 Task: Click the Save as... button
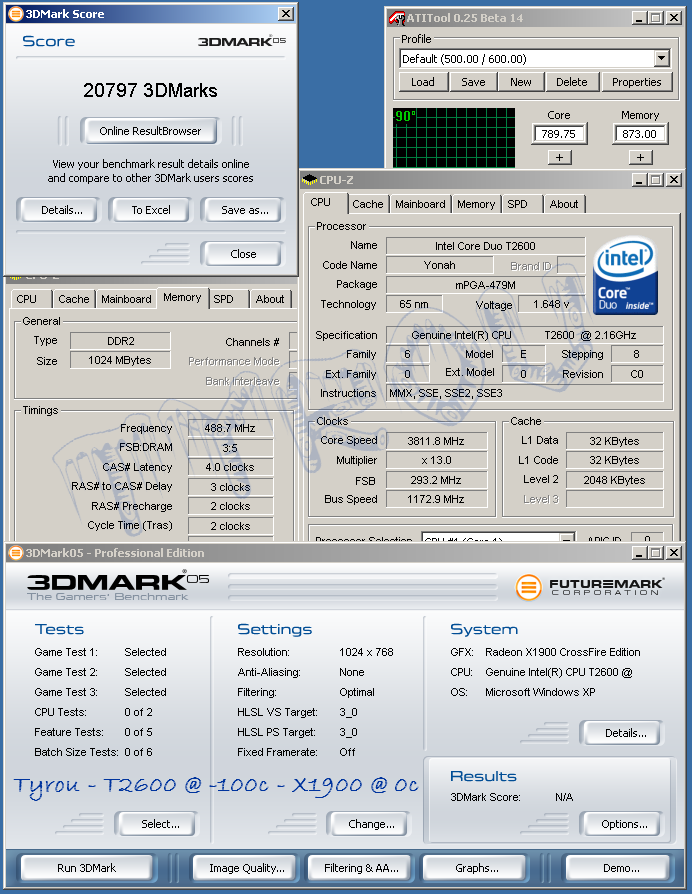tap(245, 210)
